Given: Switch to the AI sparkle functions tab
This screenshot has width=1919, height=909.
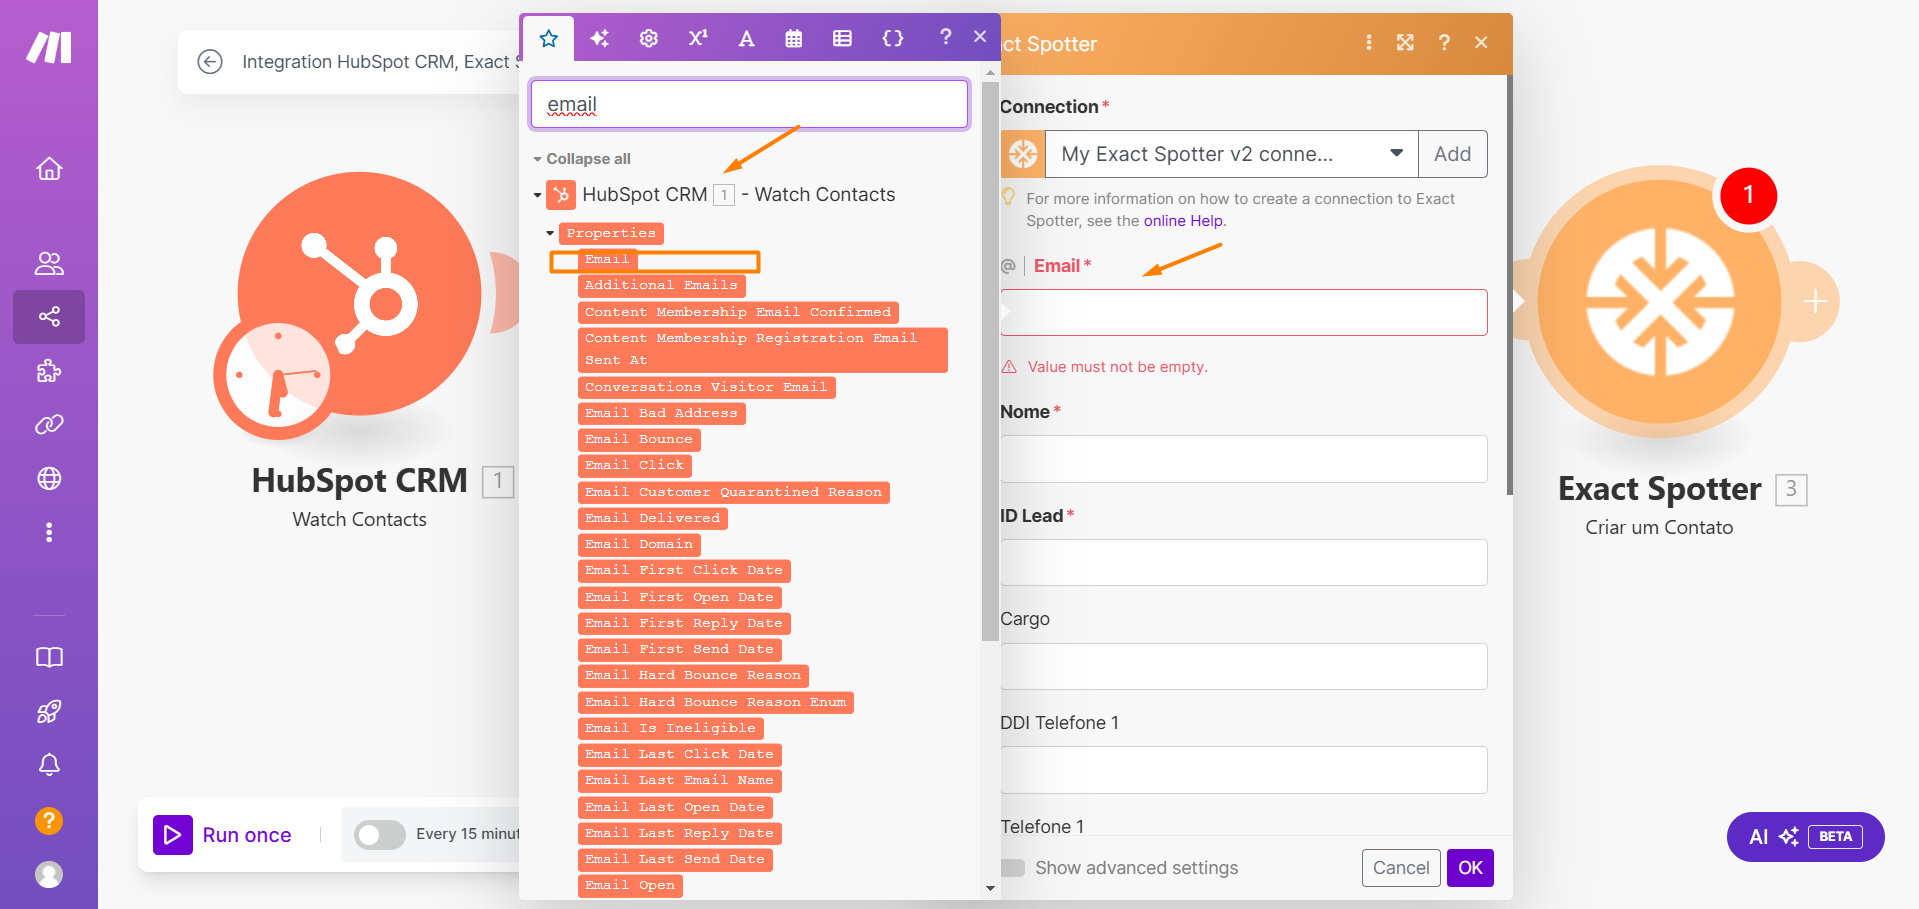Looking at the screenshot, I should pos(599,39).
